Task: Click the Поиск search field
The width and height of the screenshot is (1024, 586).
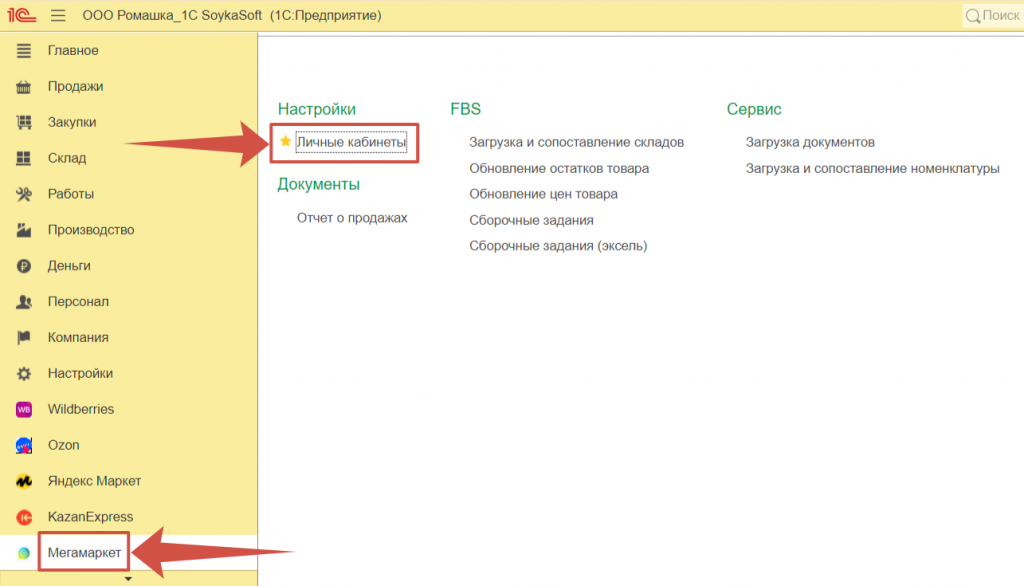Action: coord(995,16)
